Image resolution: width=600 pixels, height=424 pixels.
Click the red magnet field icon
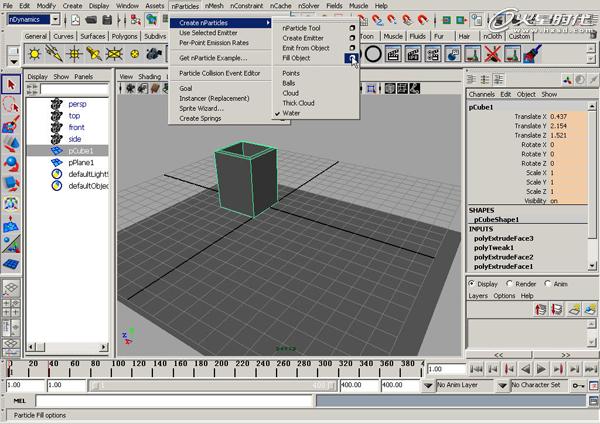click(422, 19)
